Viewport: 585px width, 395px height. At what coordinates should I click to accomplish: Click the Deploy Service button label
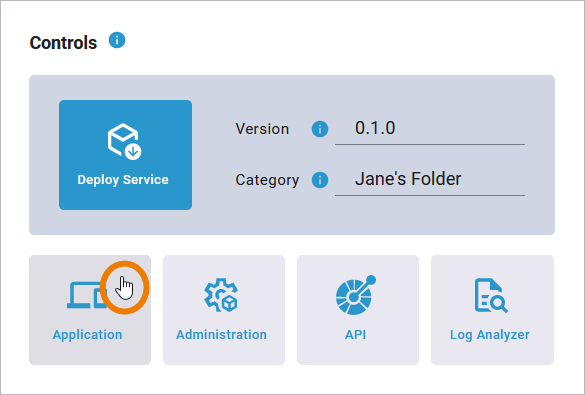[123, 180]
